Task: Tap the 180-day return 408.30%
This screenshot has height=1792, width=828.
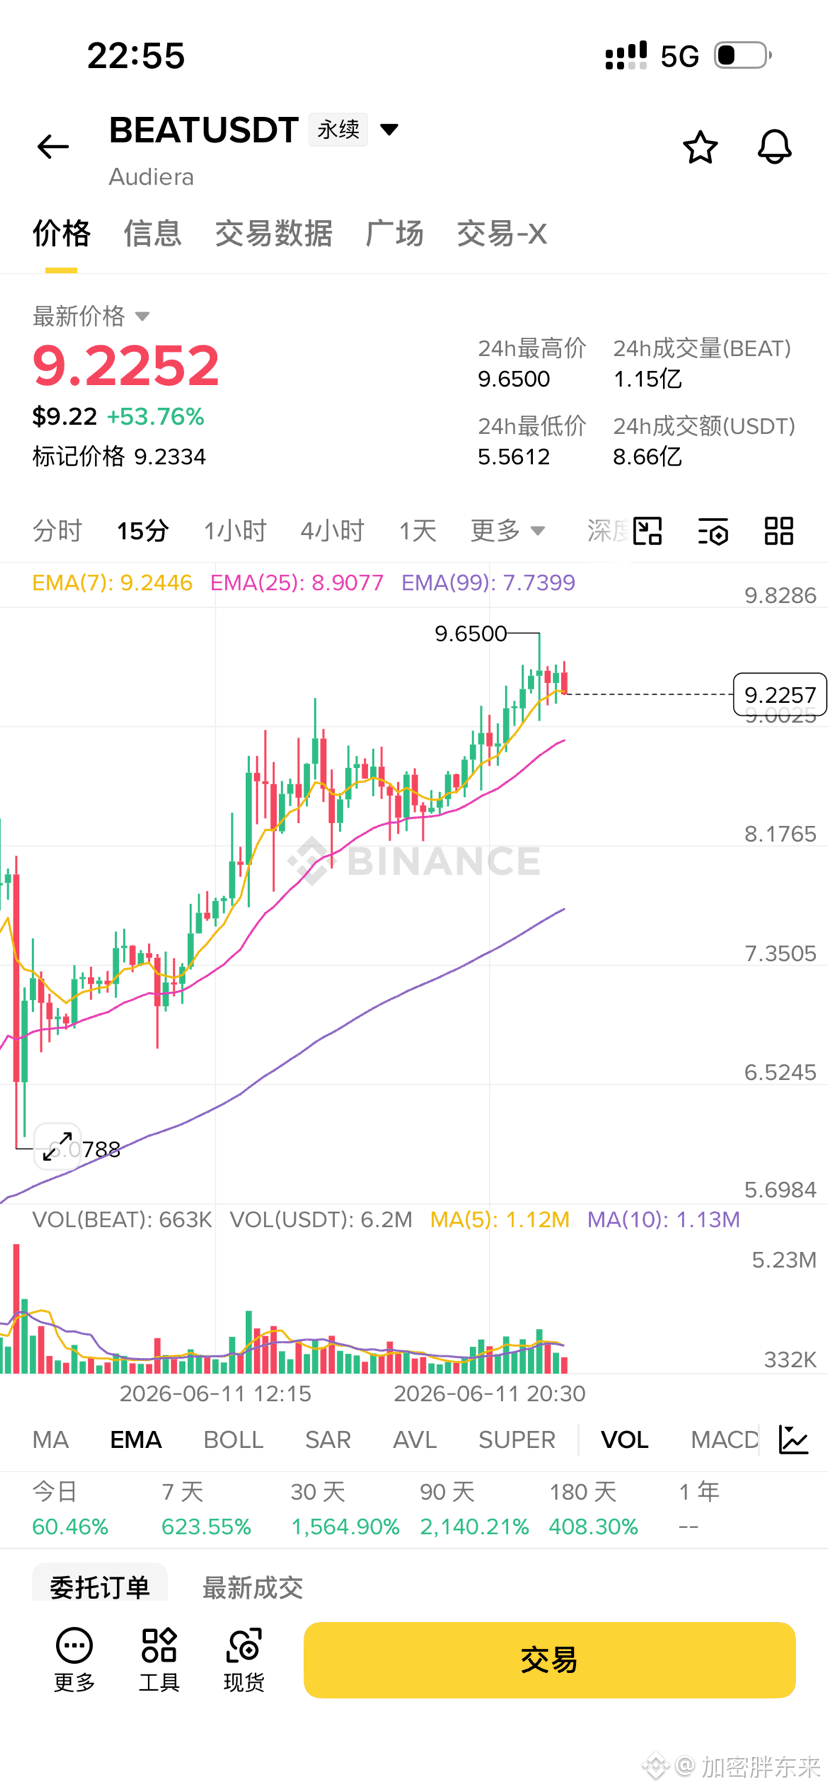Action: point(593,1527)
